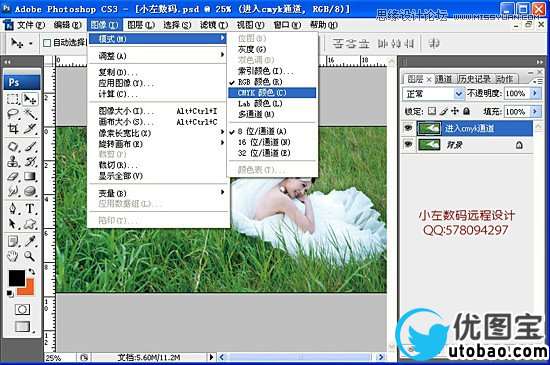Select the Eyedropper tool
The width and height of the screenshot is (550, 365).
(x=30, y=241)
